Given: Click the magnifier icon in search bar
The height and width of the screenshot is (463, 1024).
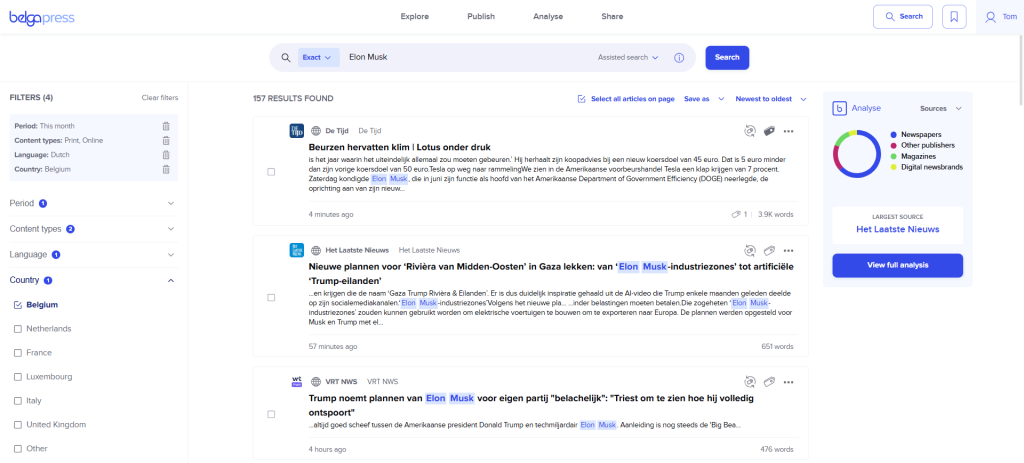Looking at the screenshot, I should click(x=285, y=57).
